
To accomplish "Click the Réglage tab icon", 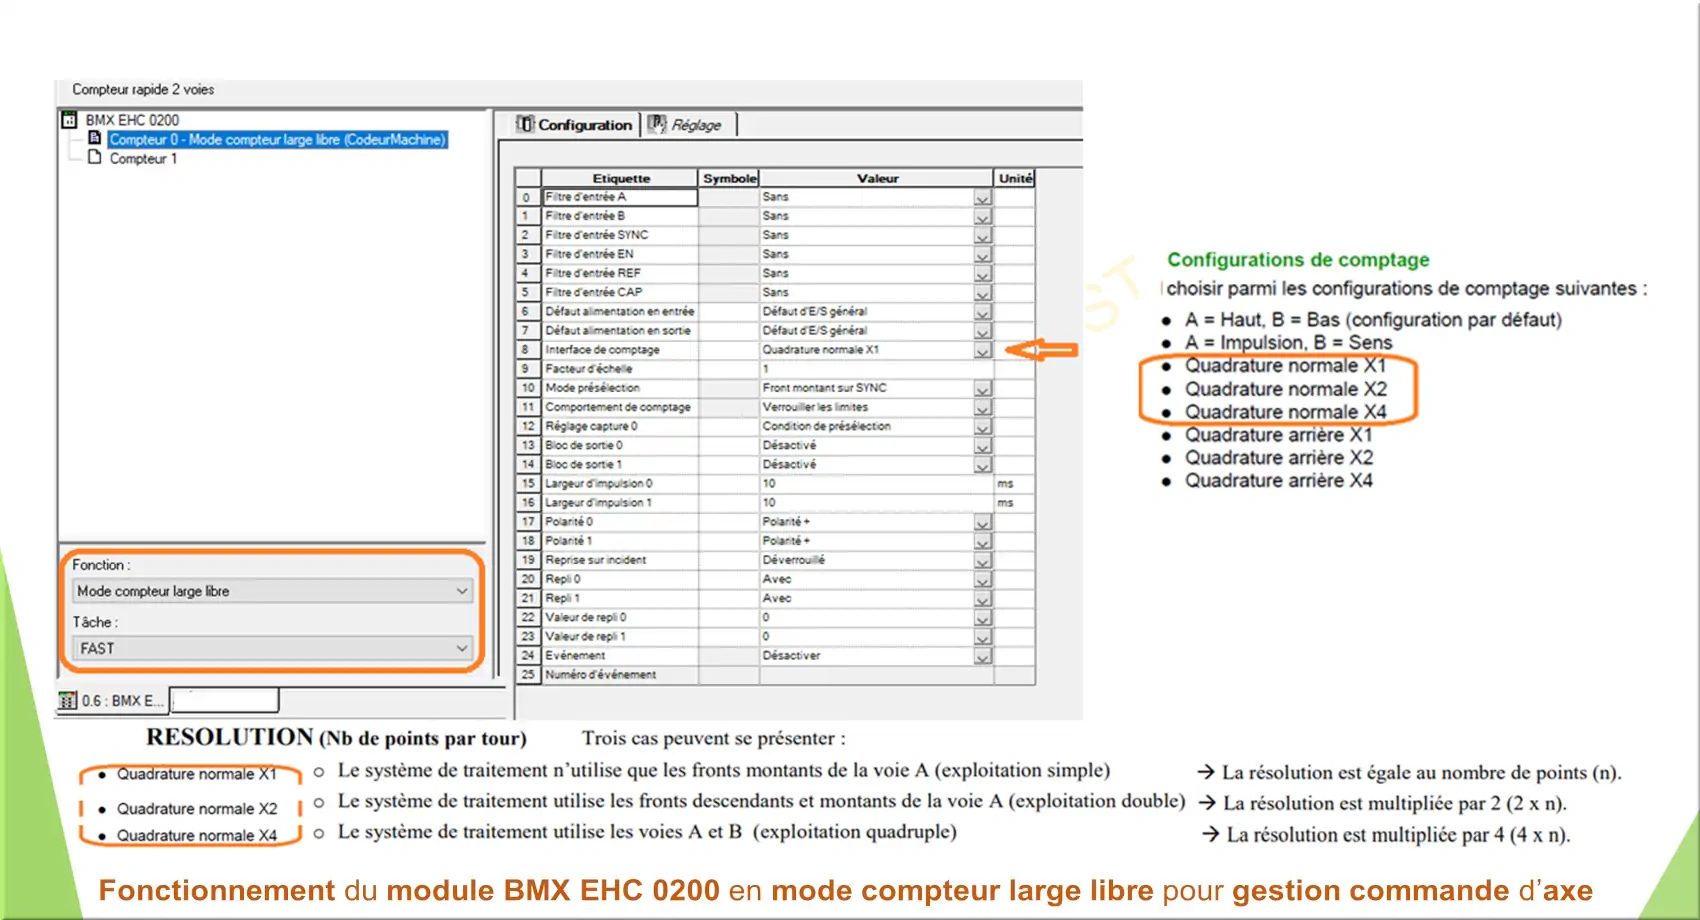I will pyautogui.click(x=657, y=125).
